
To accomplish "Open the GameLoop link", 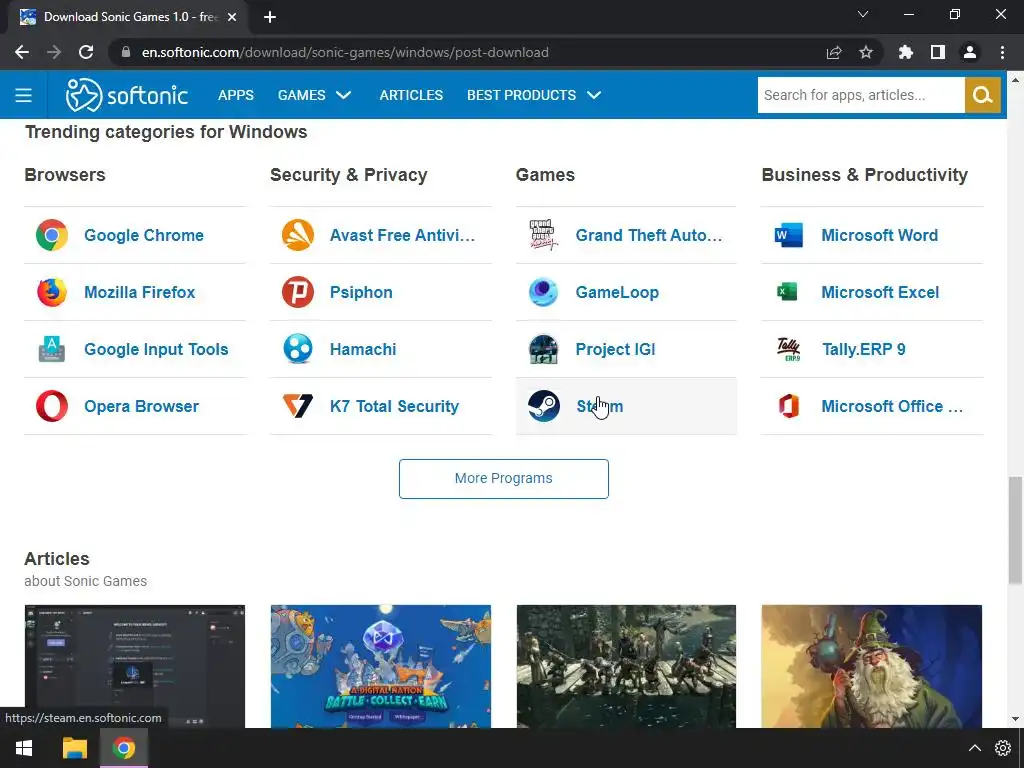I will (617, 292).
